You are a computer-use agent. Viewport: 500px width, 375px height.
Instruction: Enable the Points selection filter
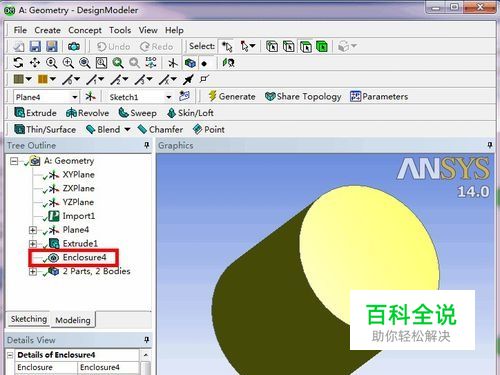[x=272, y=46]
